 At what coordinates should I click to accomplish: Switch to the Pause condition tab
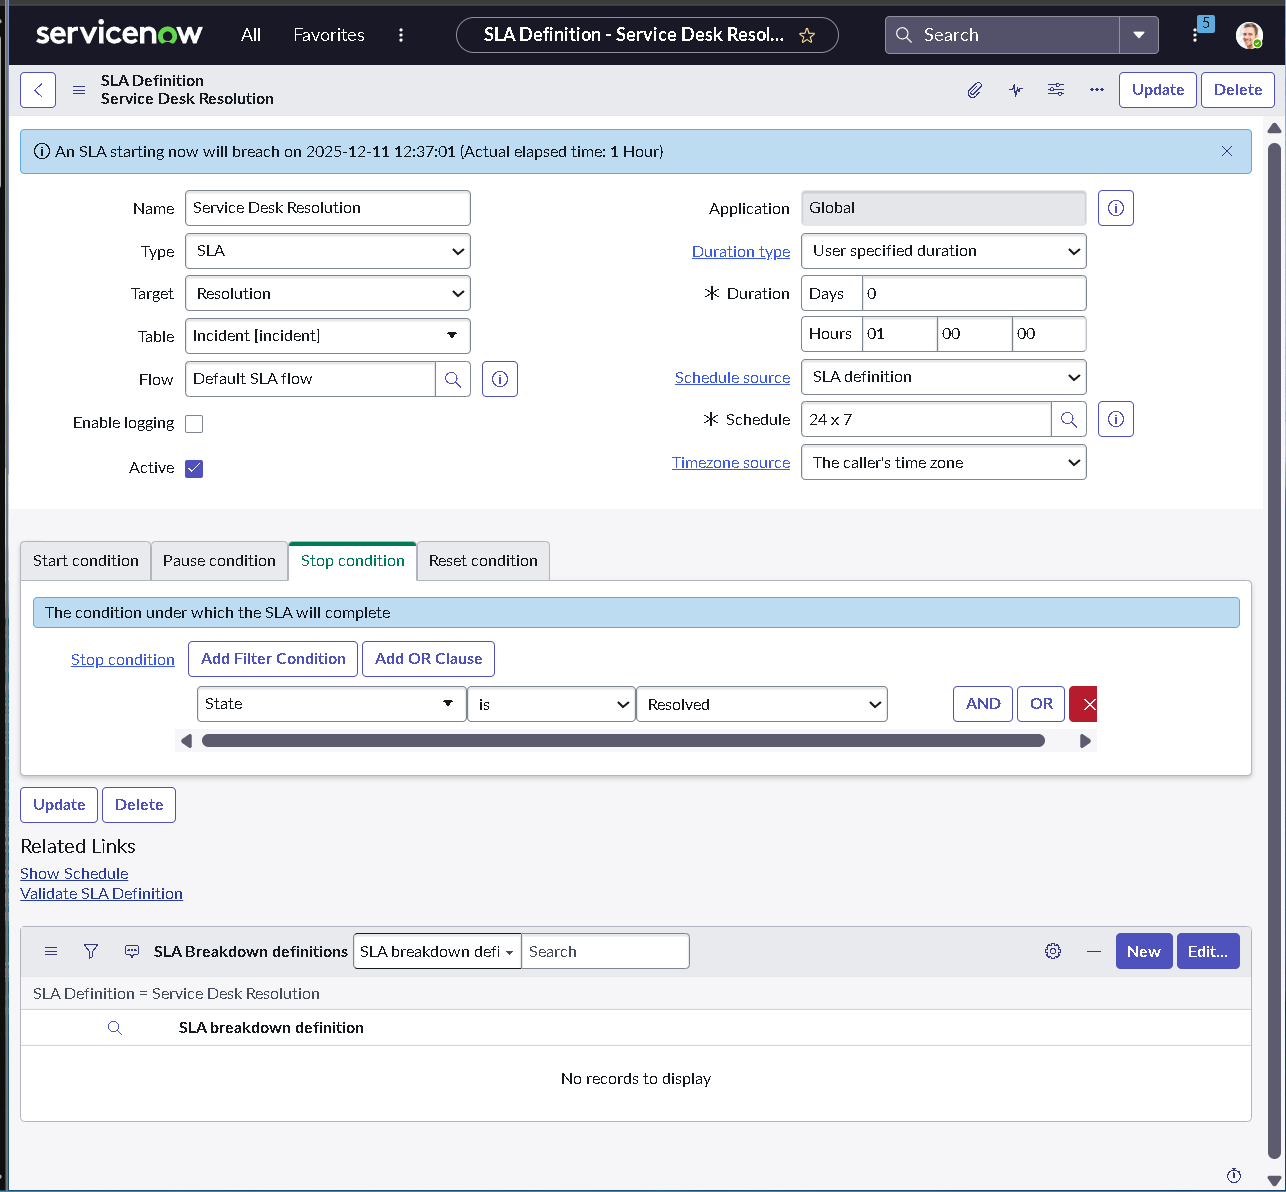point(219,561)
